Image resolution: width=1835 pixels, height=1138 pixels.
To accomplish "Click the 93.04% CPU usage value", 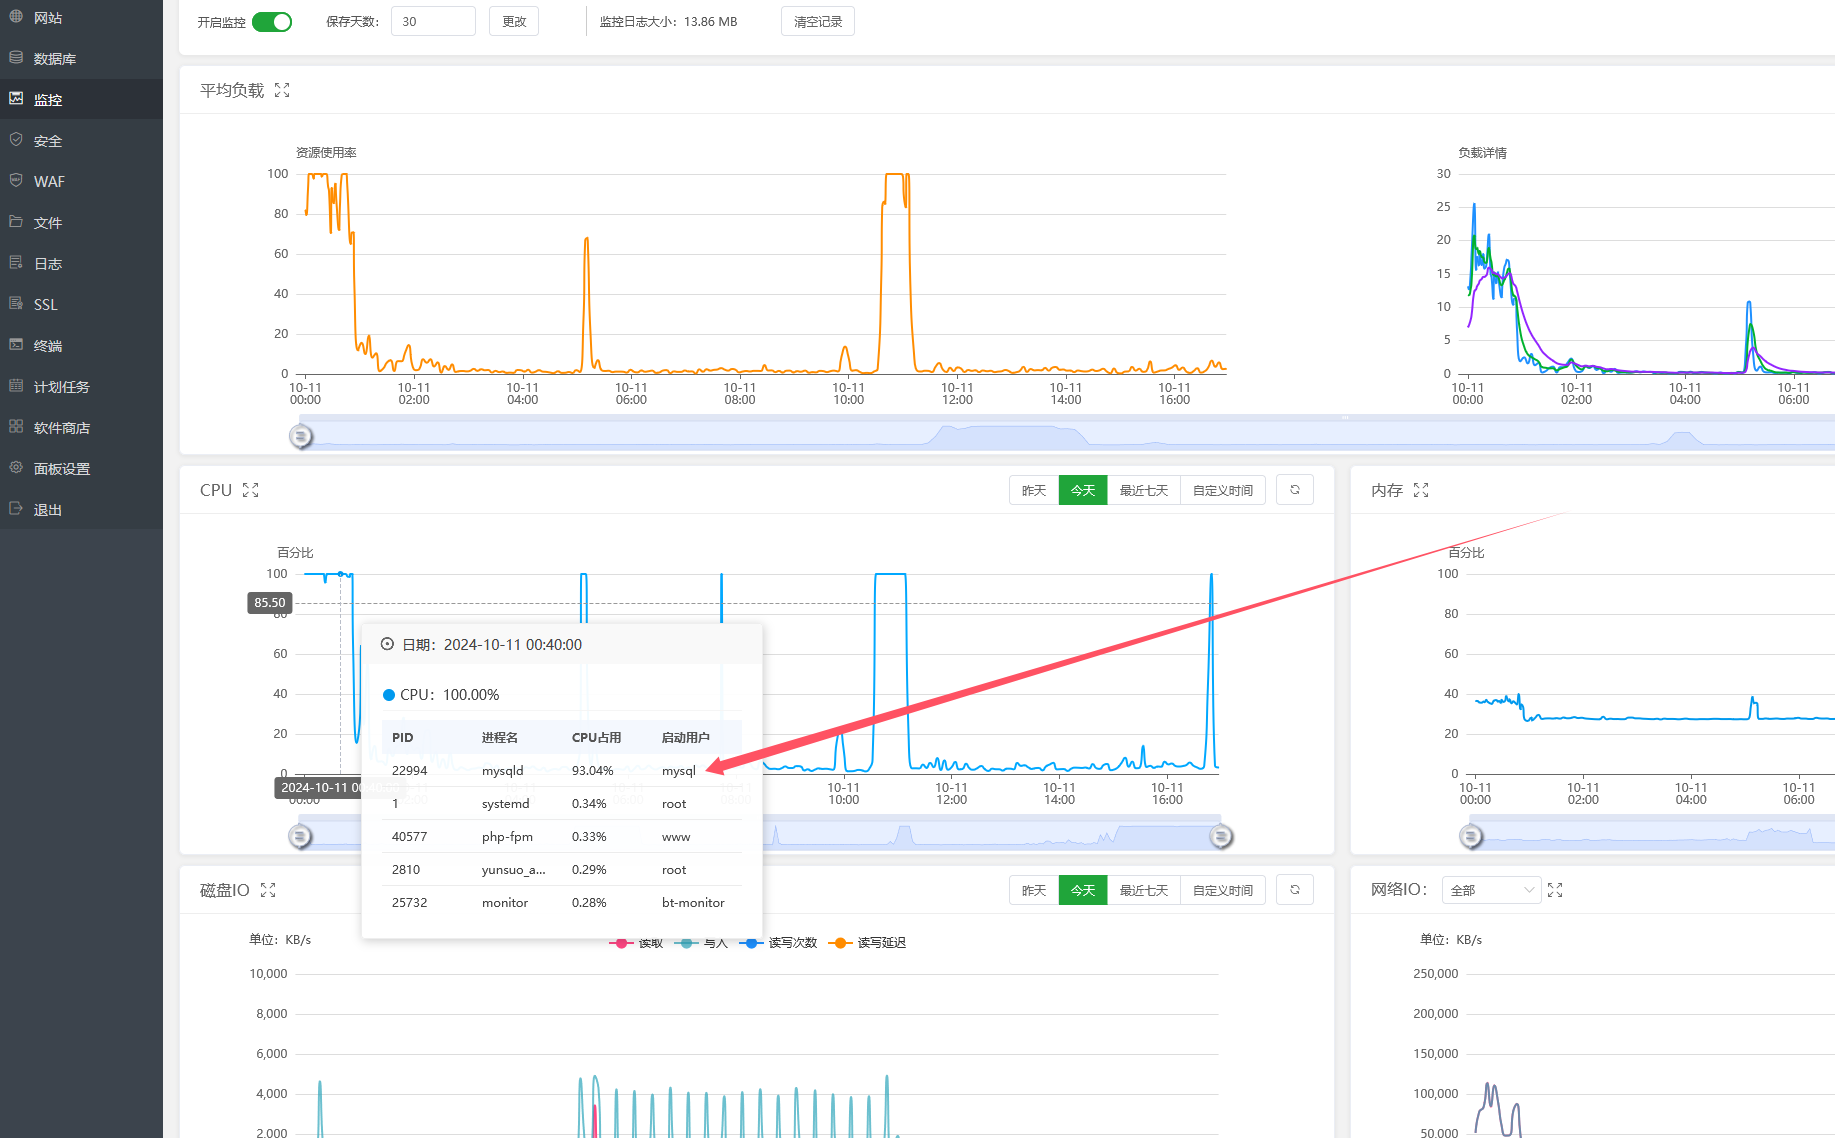I will pyautogui.click(x=592, y=770).
